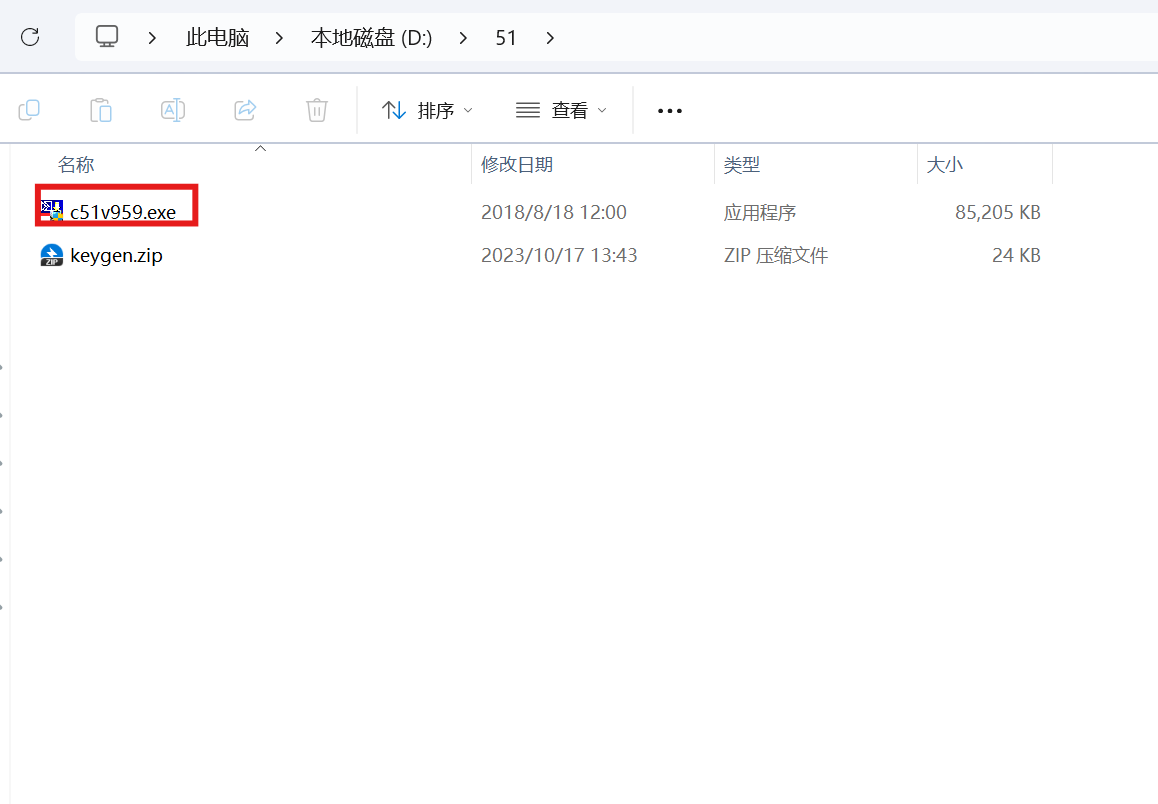Open the three-dot more options menu
The width and height of the screenshot is (1158, 804).
[670, 111]
